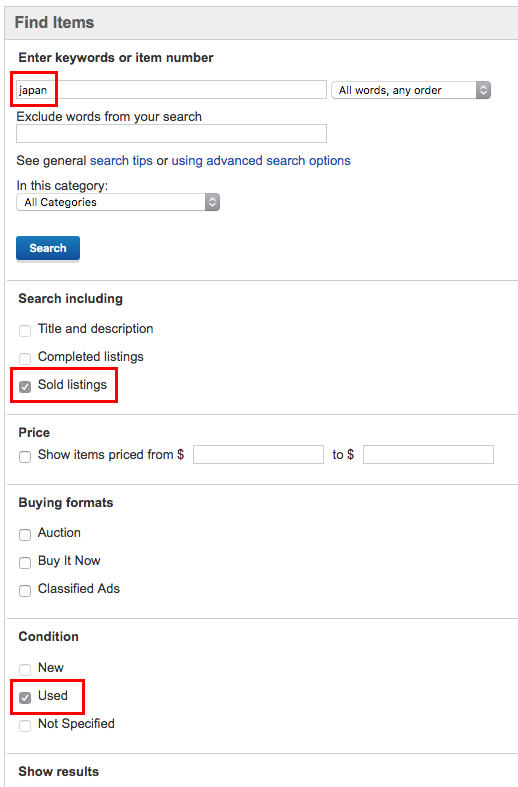Open the 'All words, any order' dropdown
The width and height of the screenshot is (518, 787).
(x=411, y=90)
